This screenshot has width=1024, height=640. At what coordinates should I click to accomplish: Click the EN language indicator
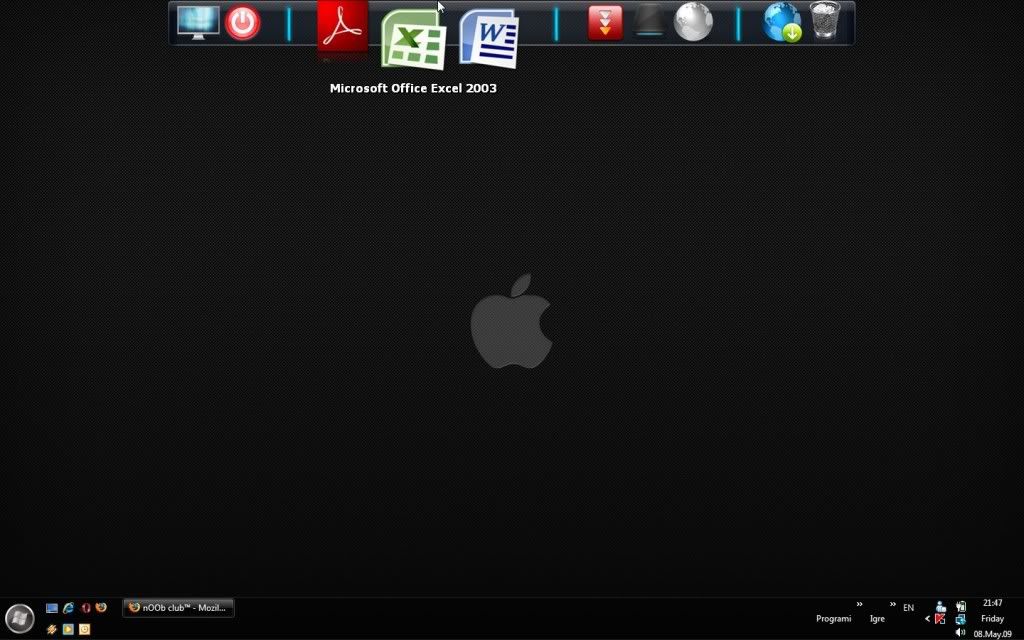[x=908, y=608]
